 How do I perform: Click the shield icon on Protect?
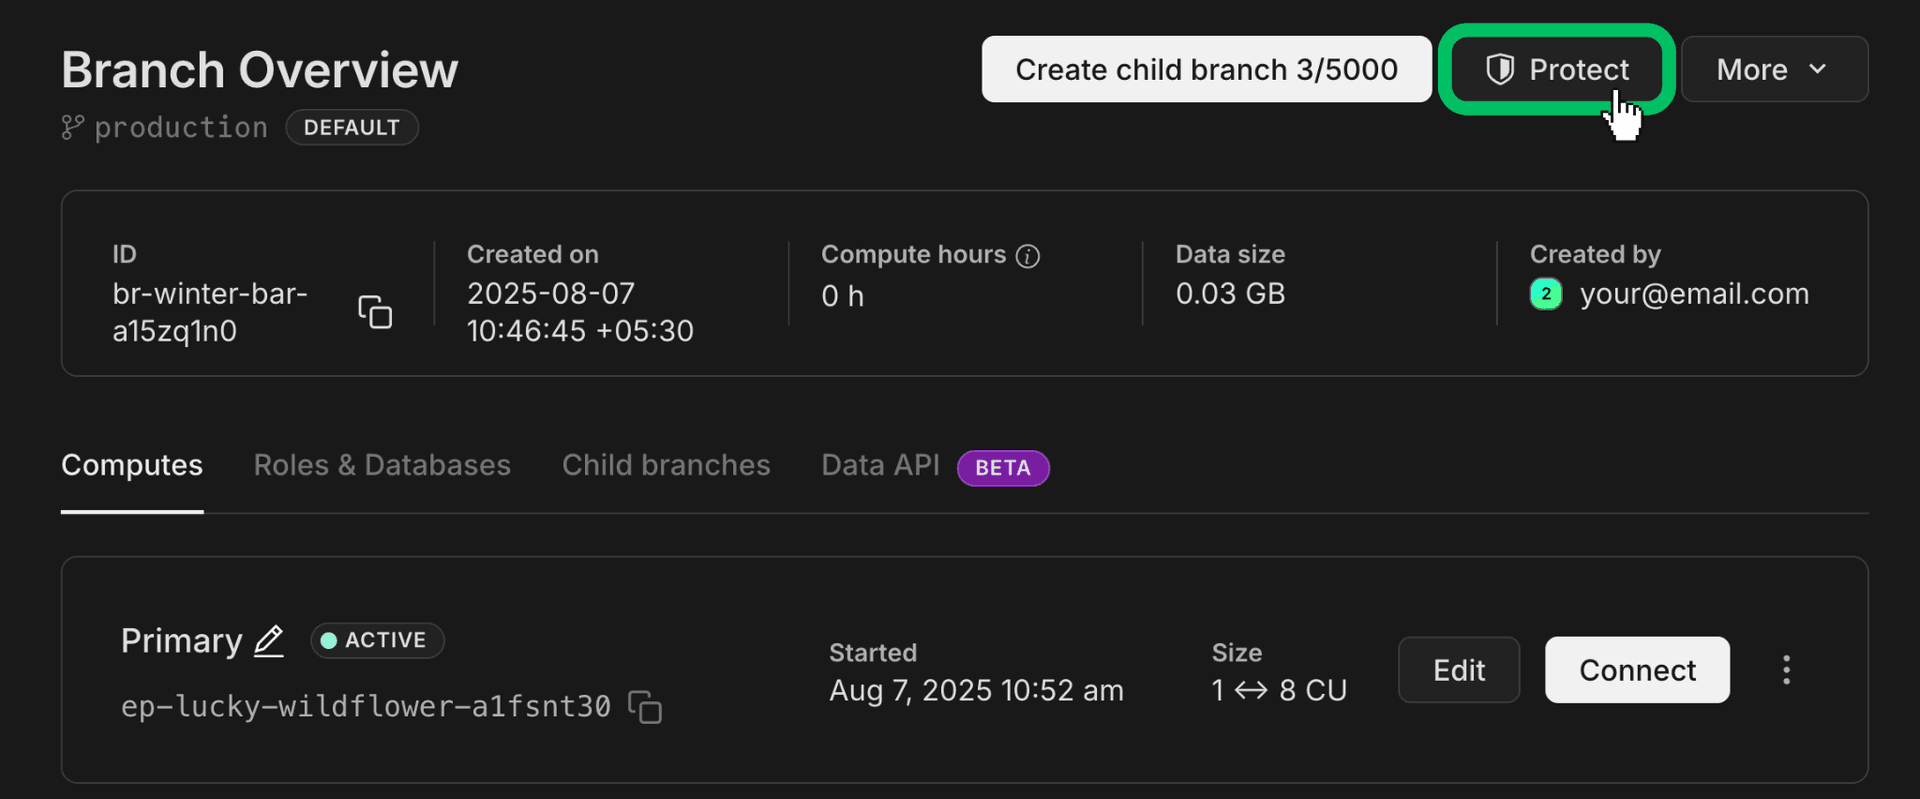1499,69
